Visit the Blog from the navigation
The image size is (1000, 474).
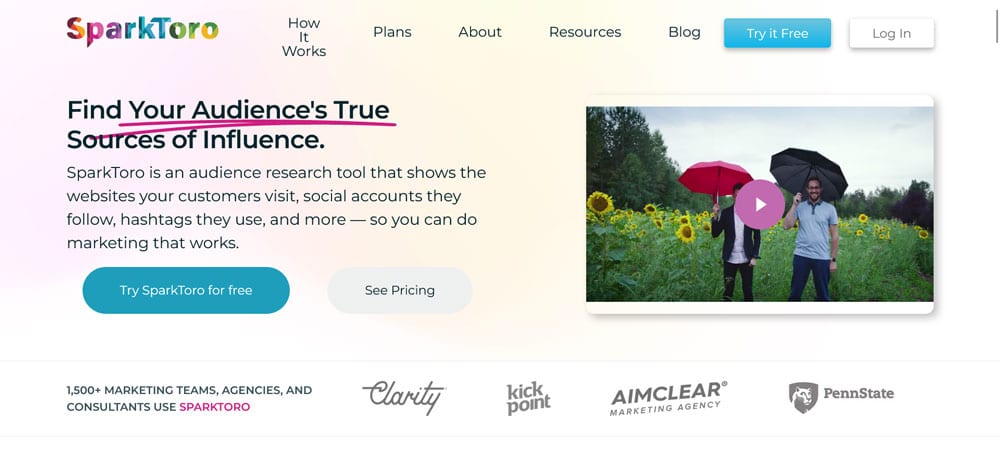point(684,32)
